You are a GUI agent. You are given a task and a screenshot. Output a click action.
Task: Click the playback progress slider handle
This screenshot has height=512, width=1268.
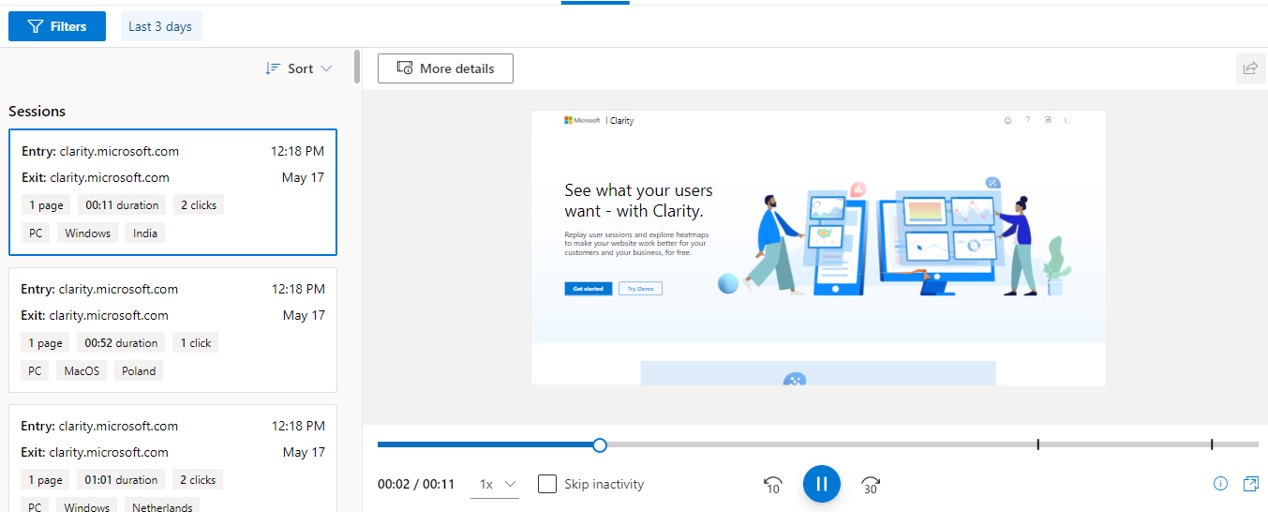click(x=599, y=445)
